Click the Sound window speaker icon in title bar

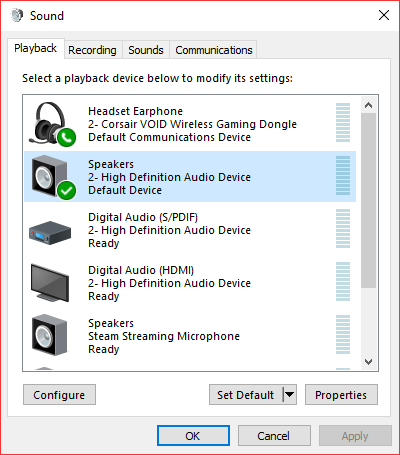[x=17, y=15]
